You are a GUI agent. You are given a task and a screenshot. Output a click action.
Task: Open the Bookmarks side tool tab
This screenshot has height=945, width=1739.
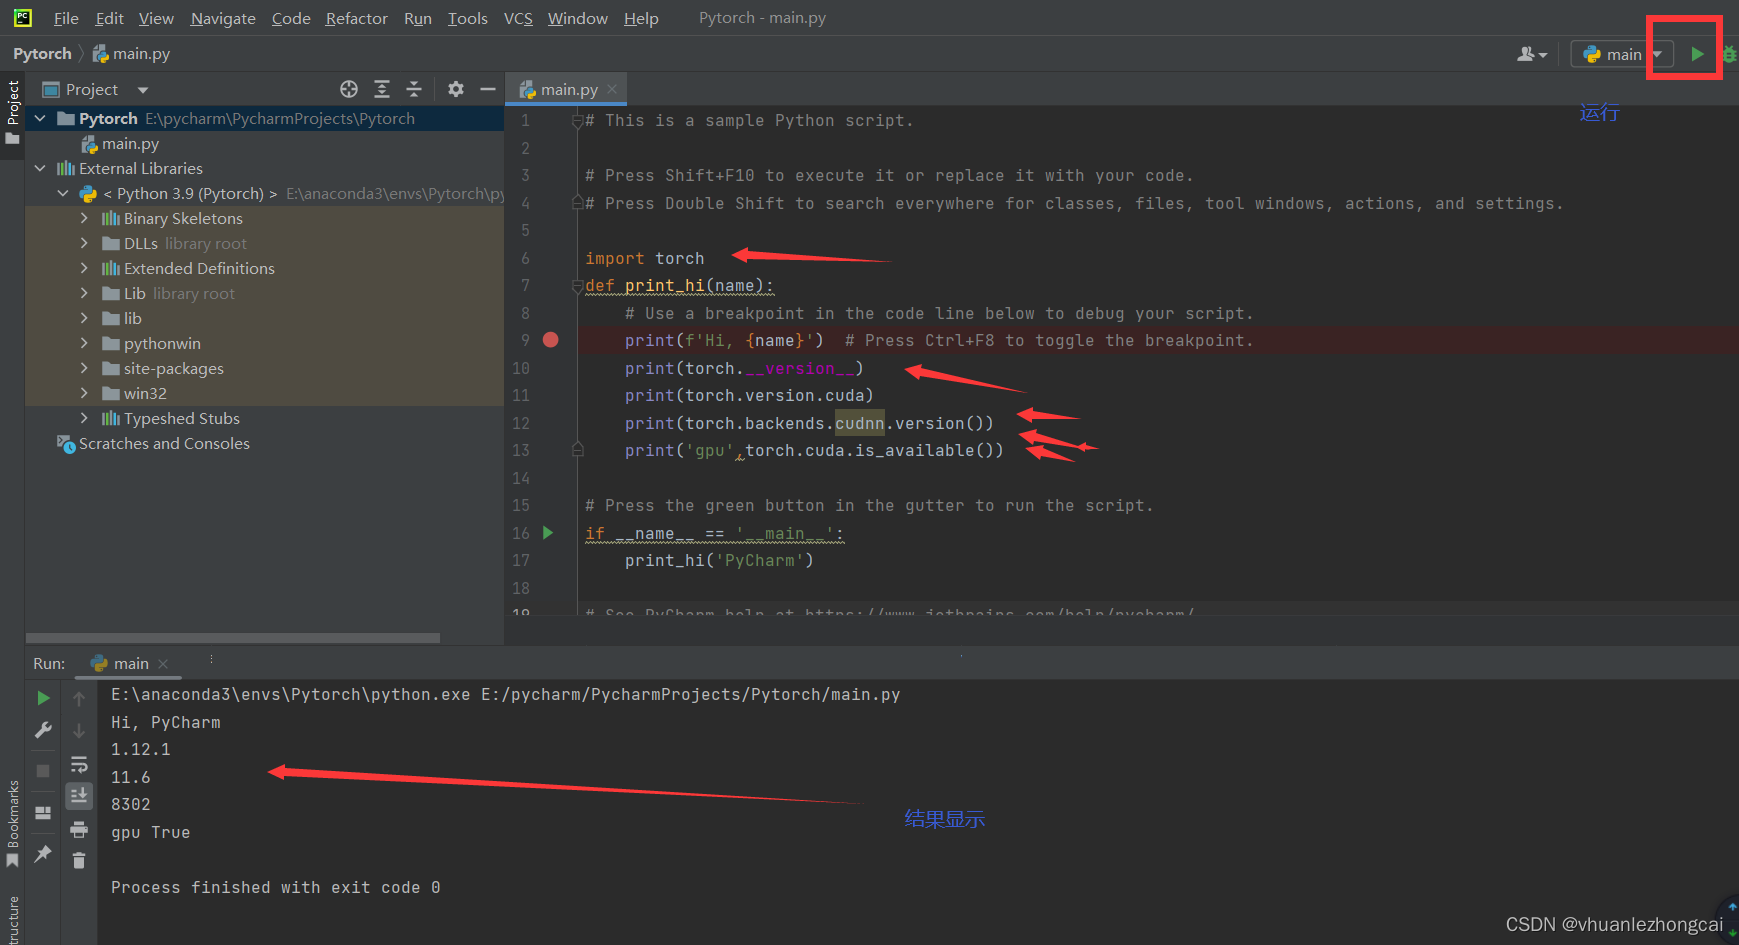coord(12,825)
